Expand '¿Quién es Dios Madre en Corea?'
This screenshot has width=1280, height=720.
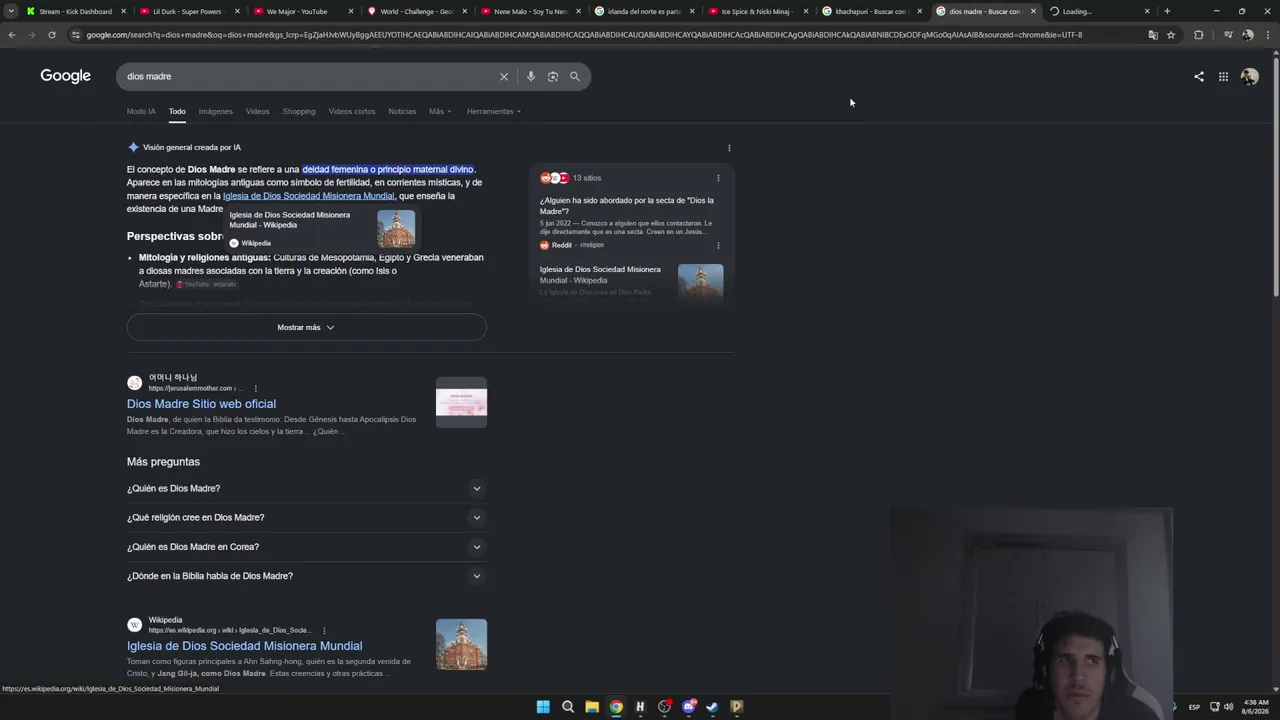pos(306,547)
